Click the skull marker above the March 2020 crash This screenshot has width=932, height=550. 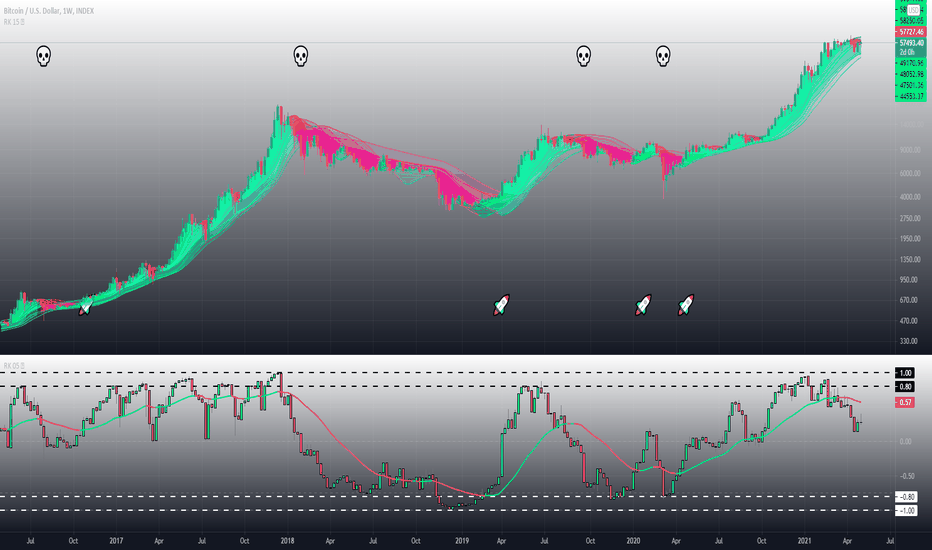click(663, 56)
